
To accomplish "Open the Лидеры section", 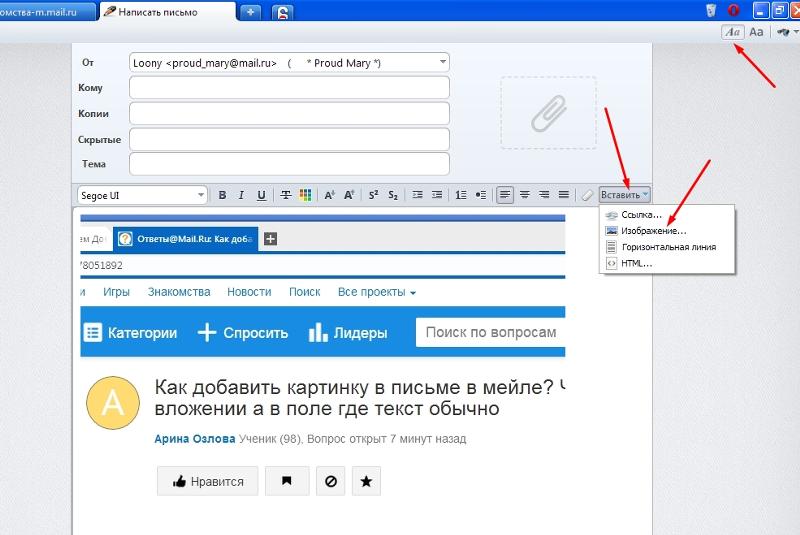I will pos(348,333).
